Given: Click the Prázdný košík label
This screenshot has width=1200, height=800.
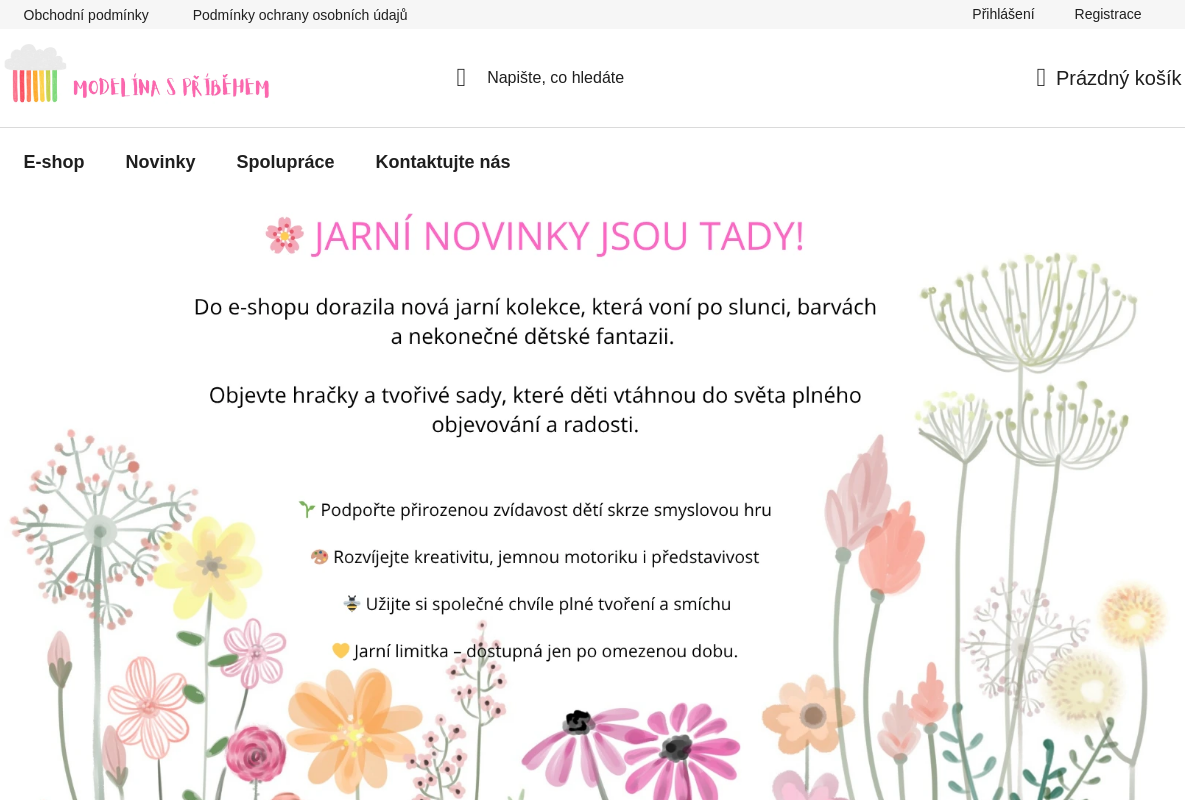Looking at the screenshot, I should pyautogui.click(x=1118, y=77).
